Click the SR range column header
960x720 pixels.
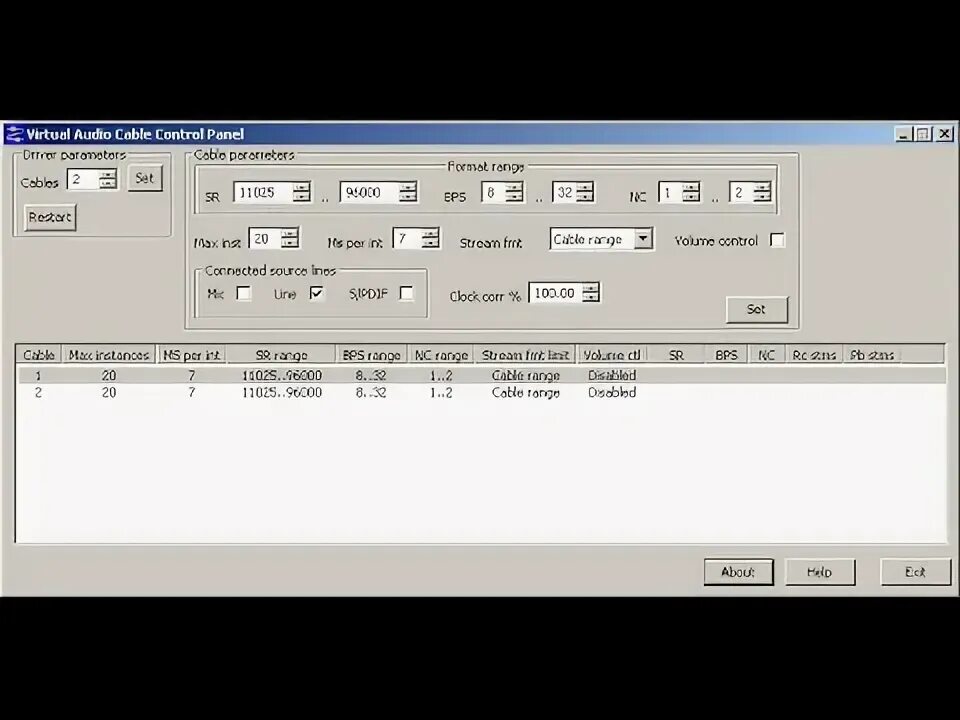click(281, 355)
